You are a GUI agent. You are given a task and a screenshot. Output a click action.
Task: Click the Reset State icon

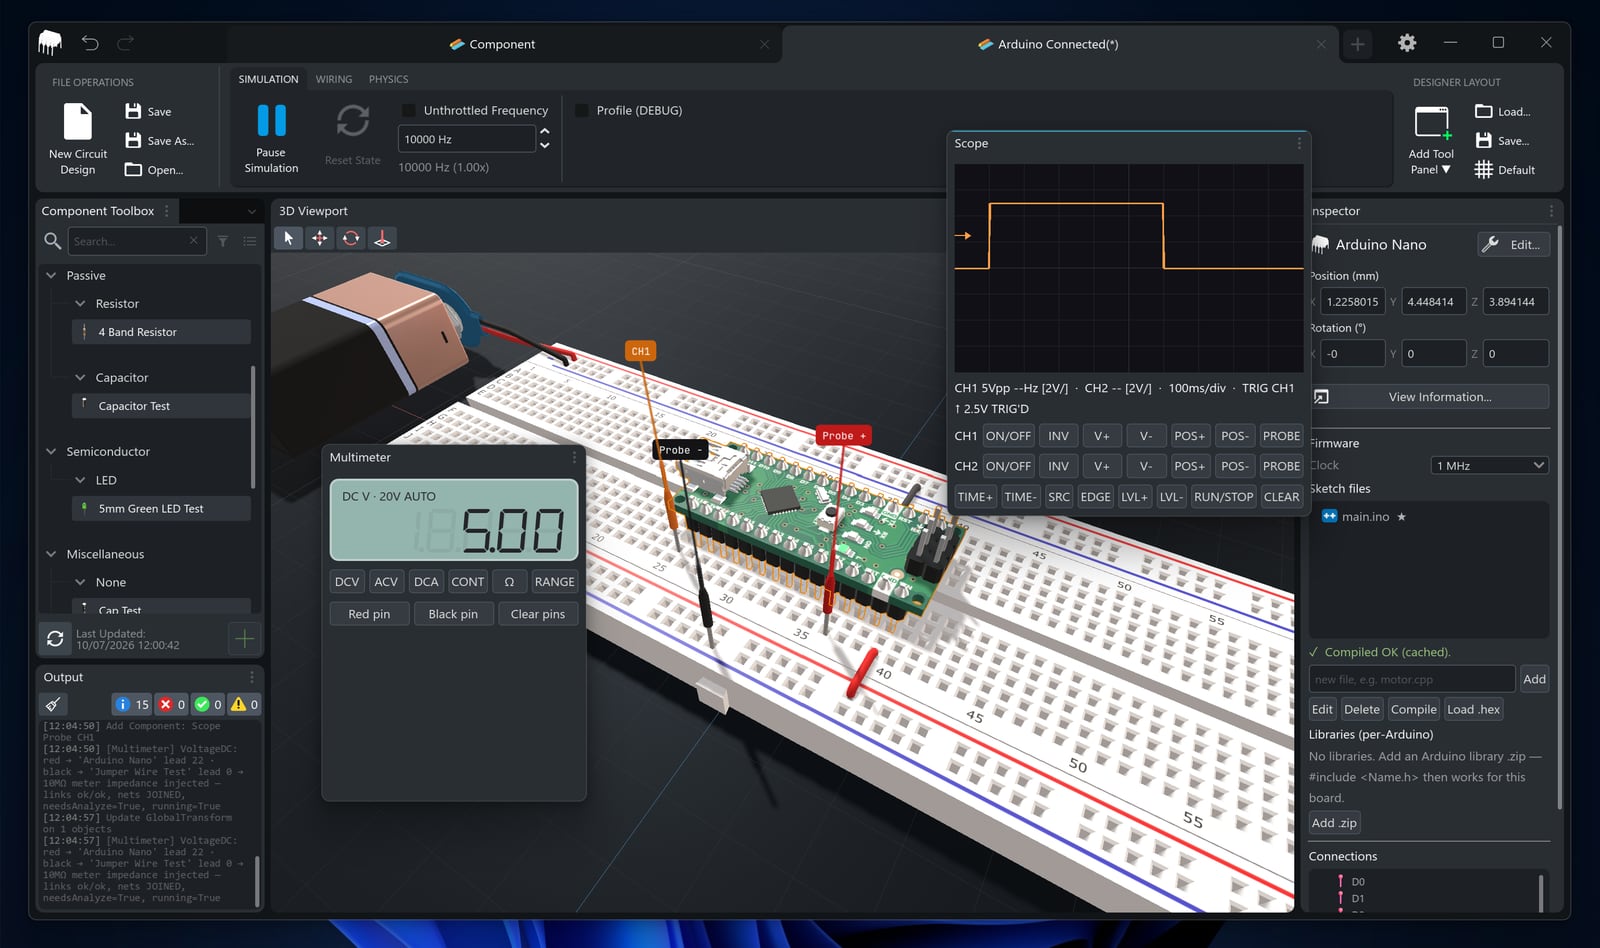pyautogui.click(x=352, y=121)
